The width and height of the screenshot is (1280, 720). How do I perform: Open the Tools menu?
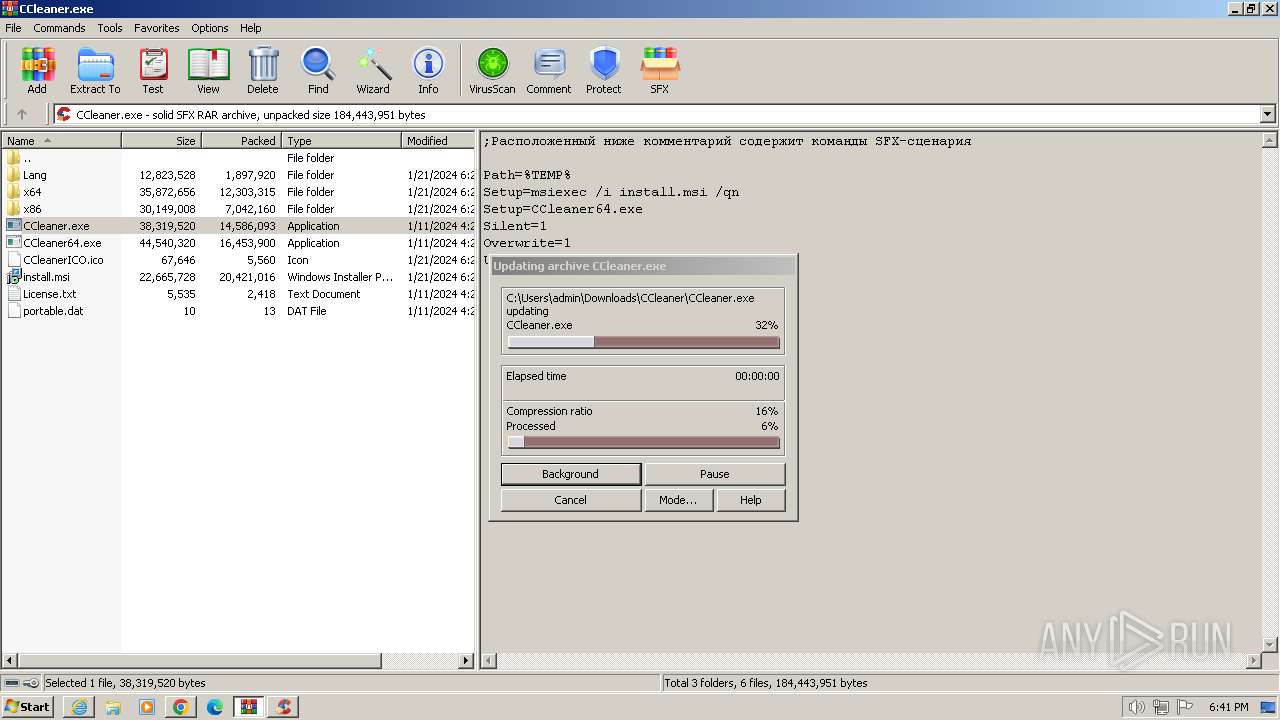click(110, 28)
